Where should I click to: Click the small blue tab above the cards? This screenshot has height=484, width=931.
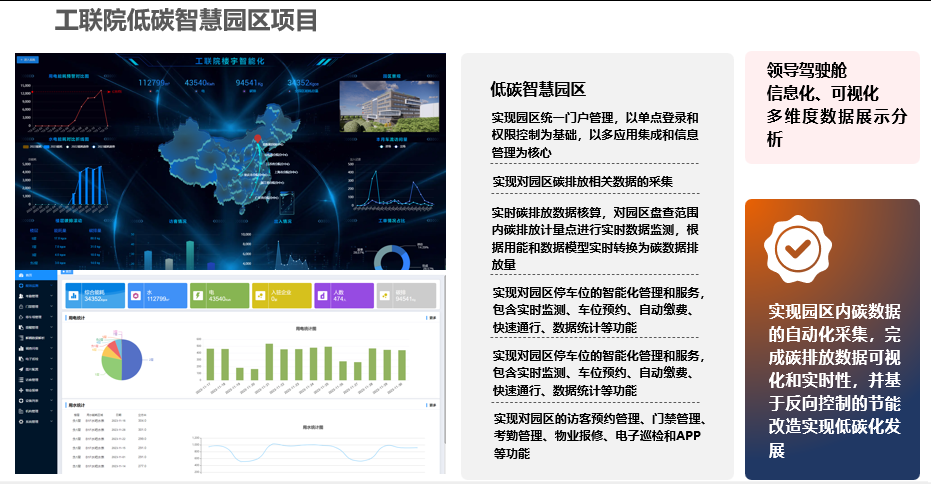pyautogui.click(x=67, y=272)
